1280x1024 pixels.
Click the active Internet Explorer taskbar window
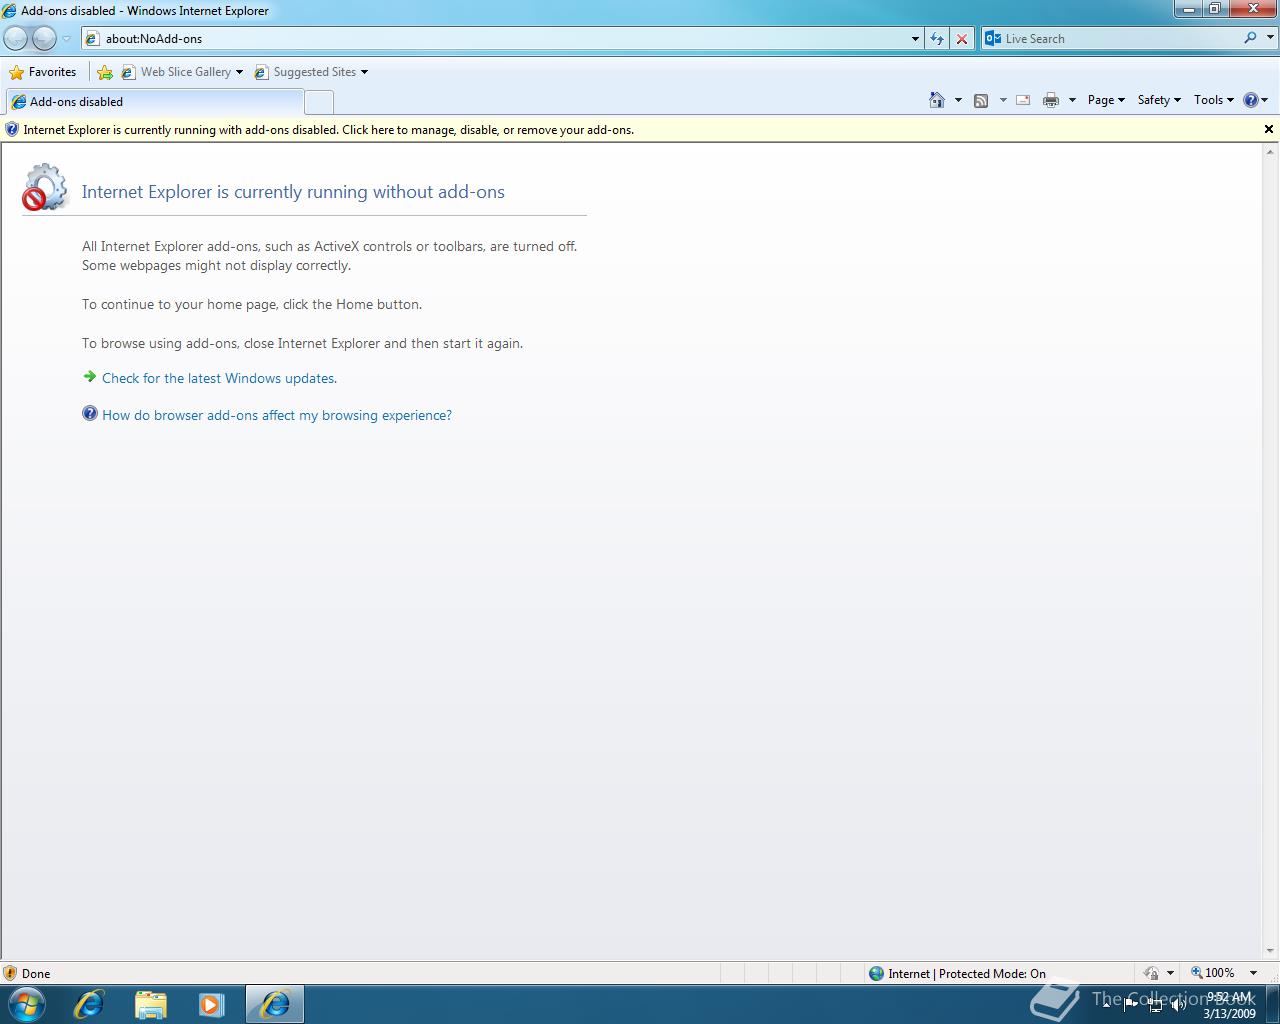275,1004
